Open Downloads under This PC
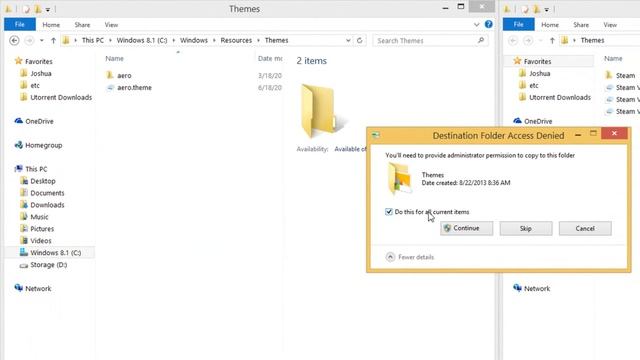 pyautogui.click(x=47, y=205)
